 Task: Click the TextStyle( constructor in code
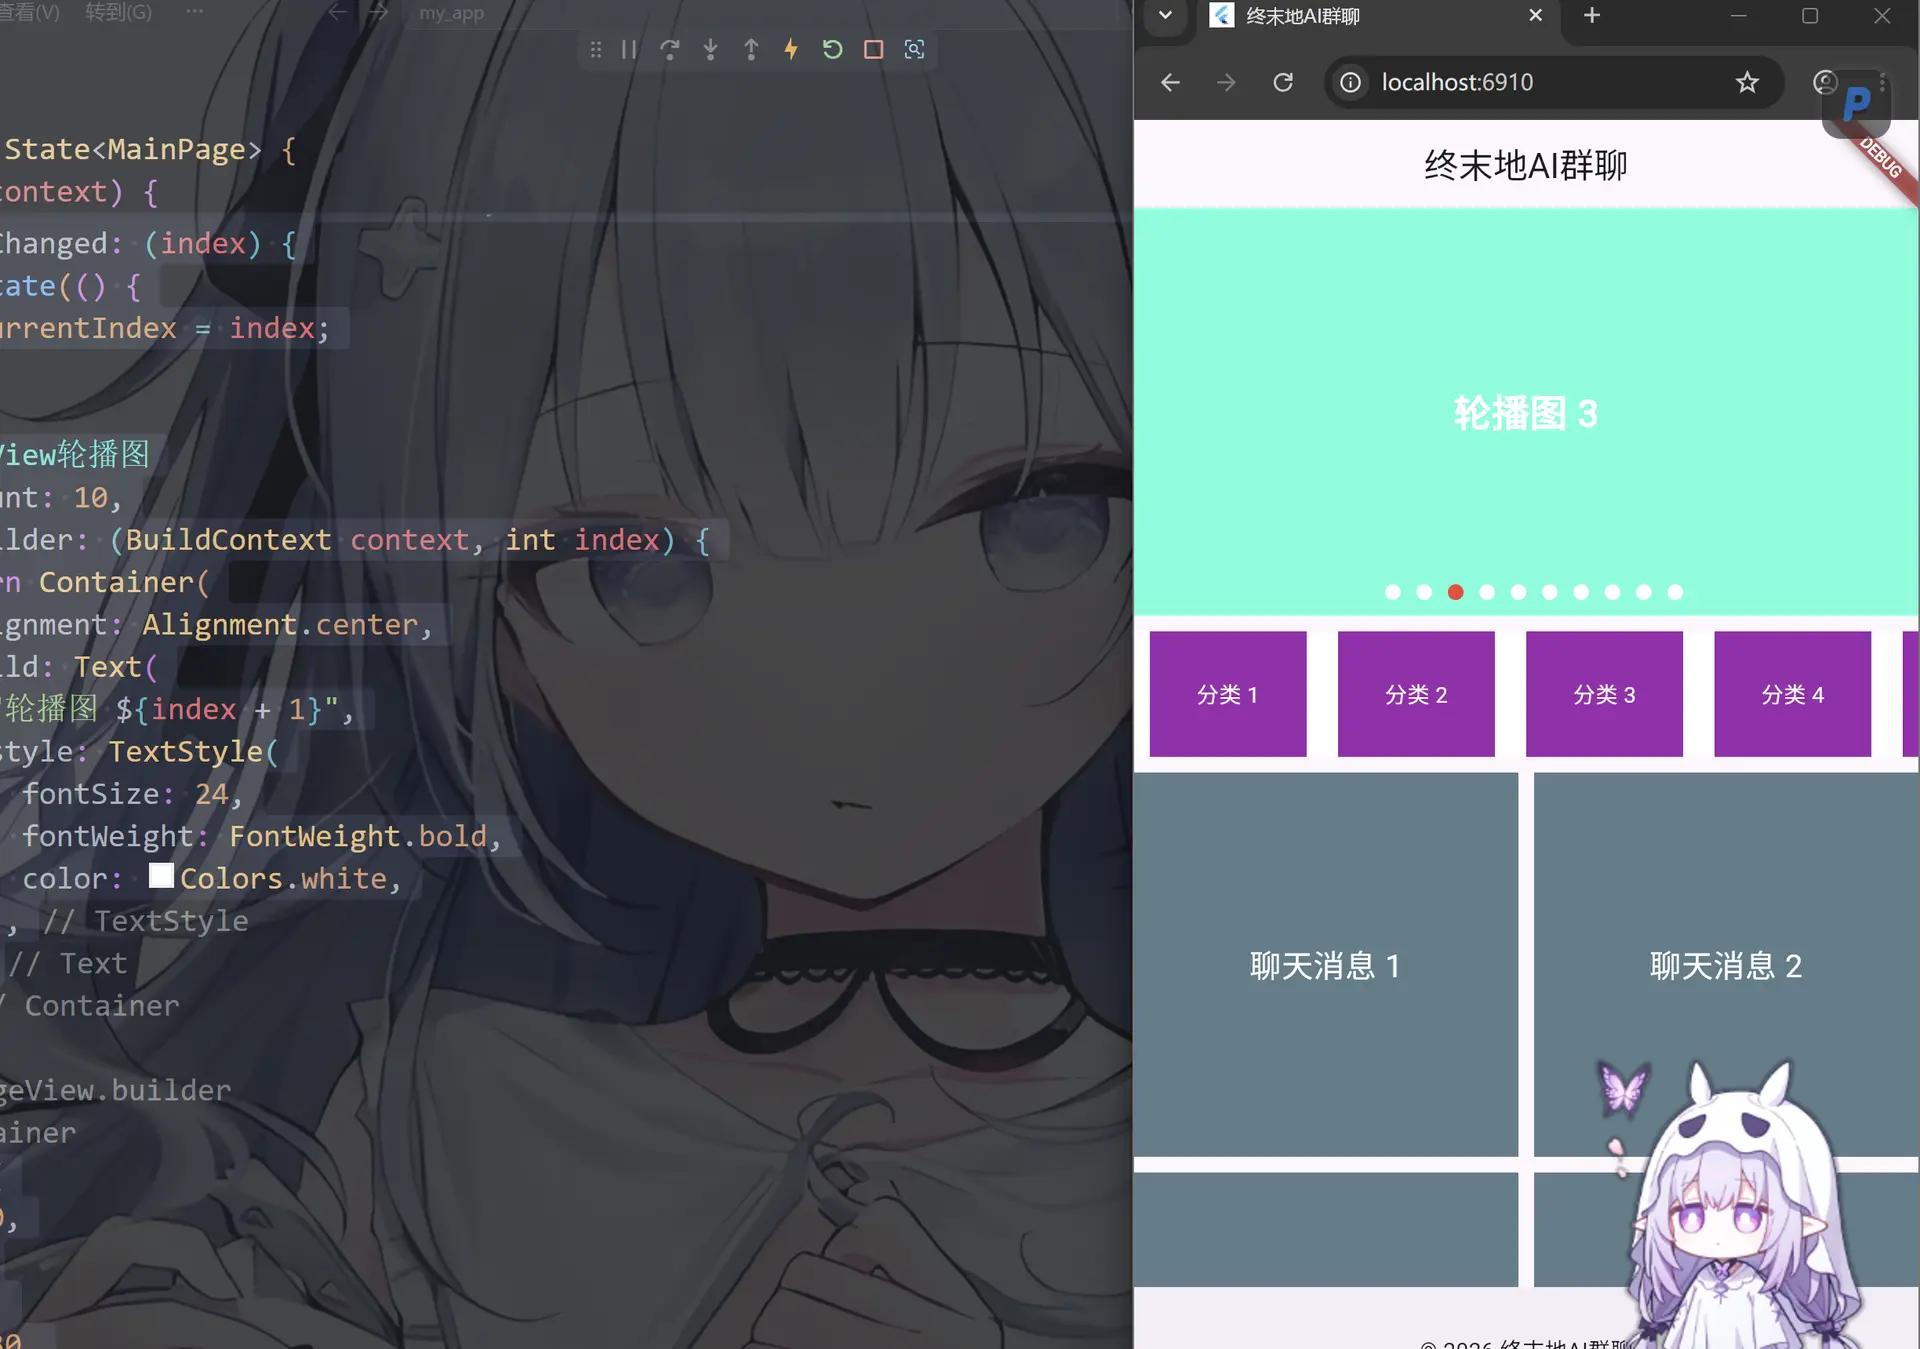click(193, 752)
